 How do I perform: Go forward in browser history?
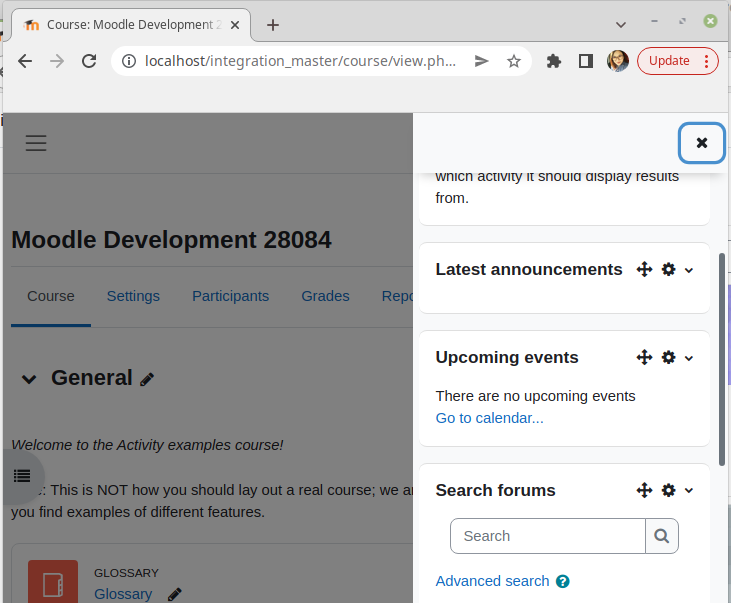coord(57,61)
